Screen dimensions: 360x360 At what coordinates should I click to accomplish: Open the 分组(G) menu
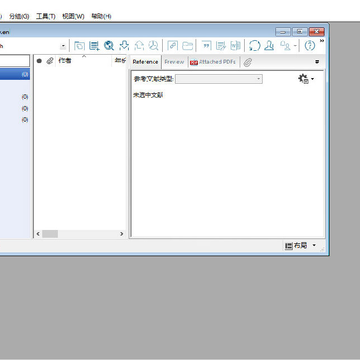pos(19,16)
